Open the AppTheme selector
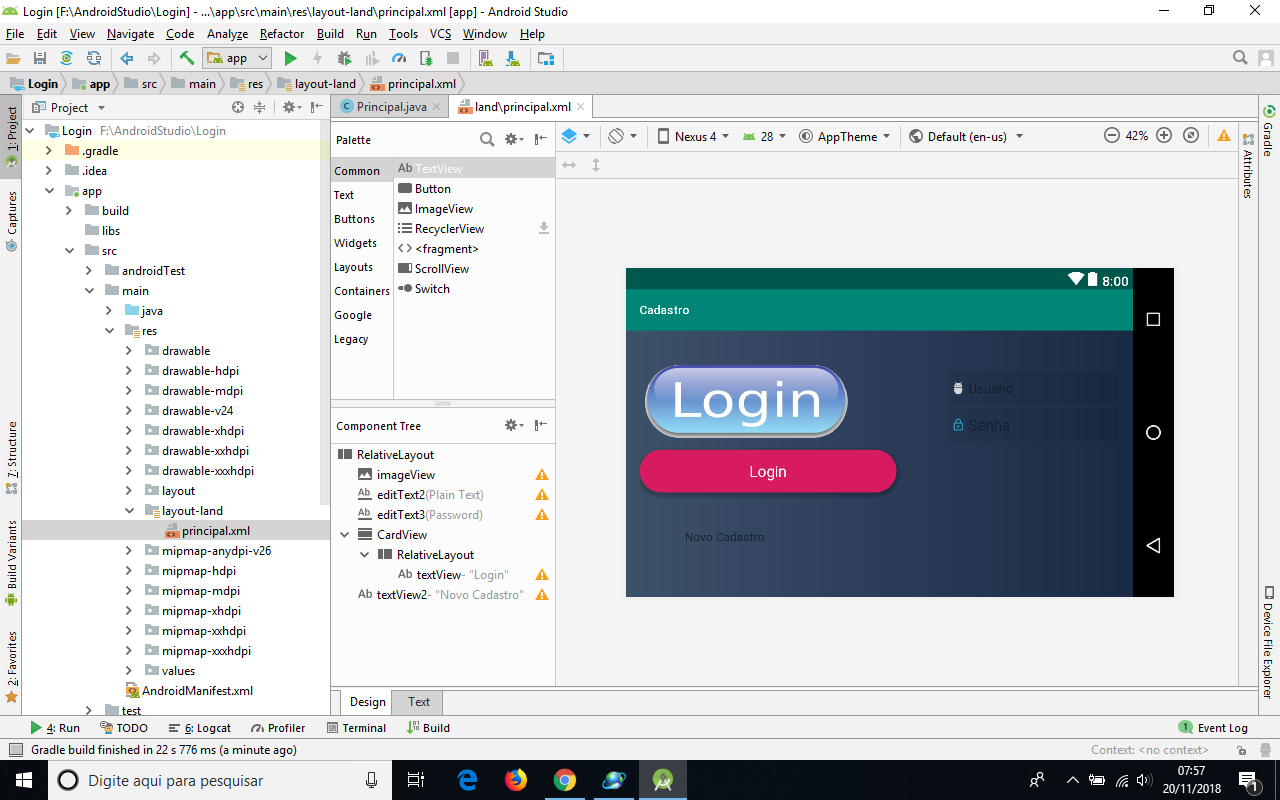 [x=845, y=136]
